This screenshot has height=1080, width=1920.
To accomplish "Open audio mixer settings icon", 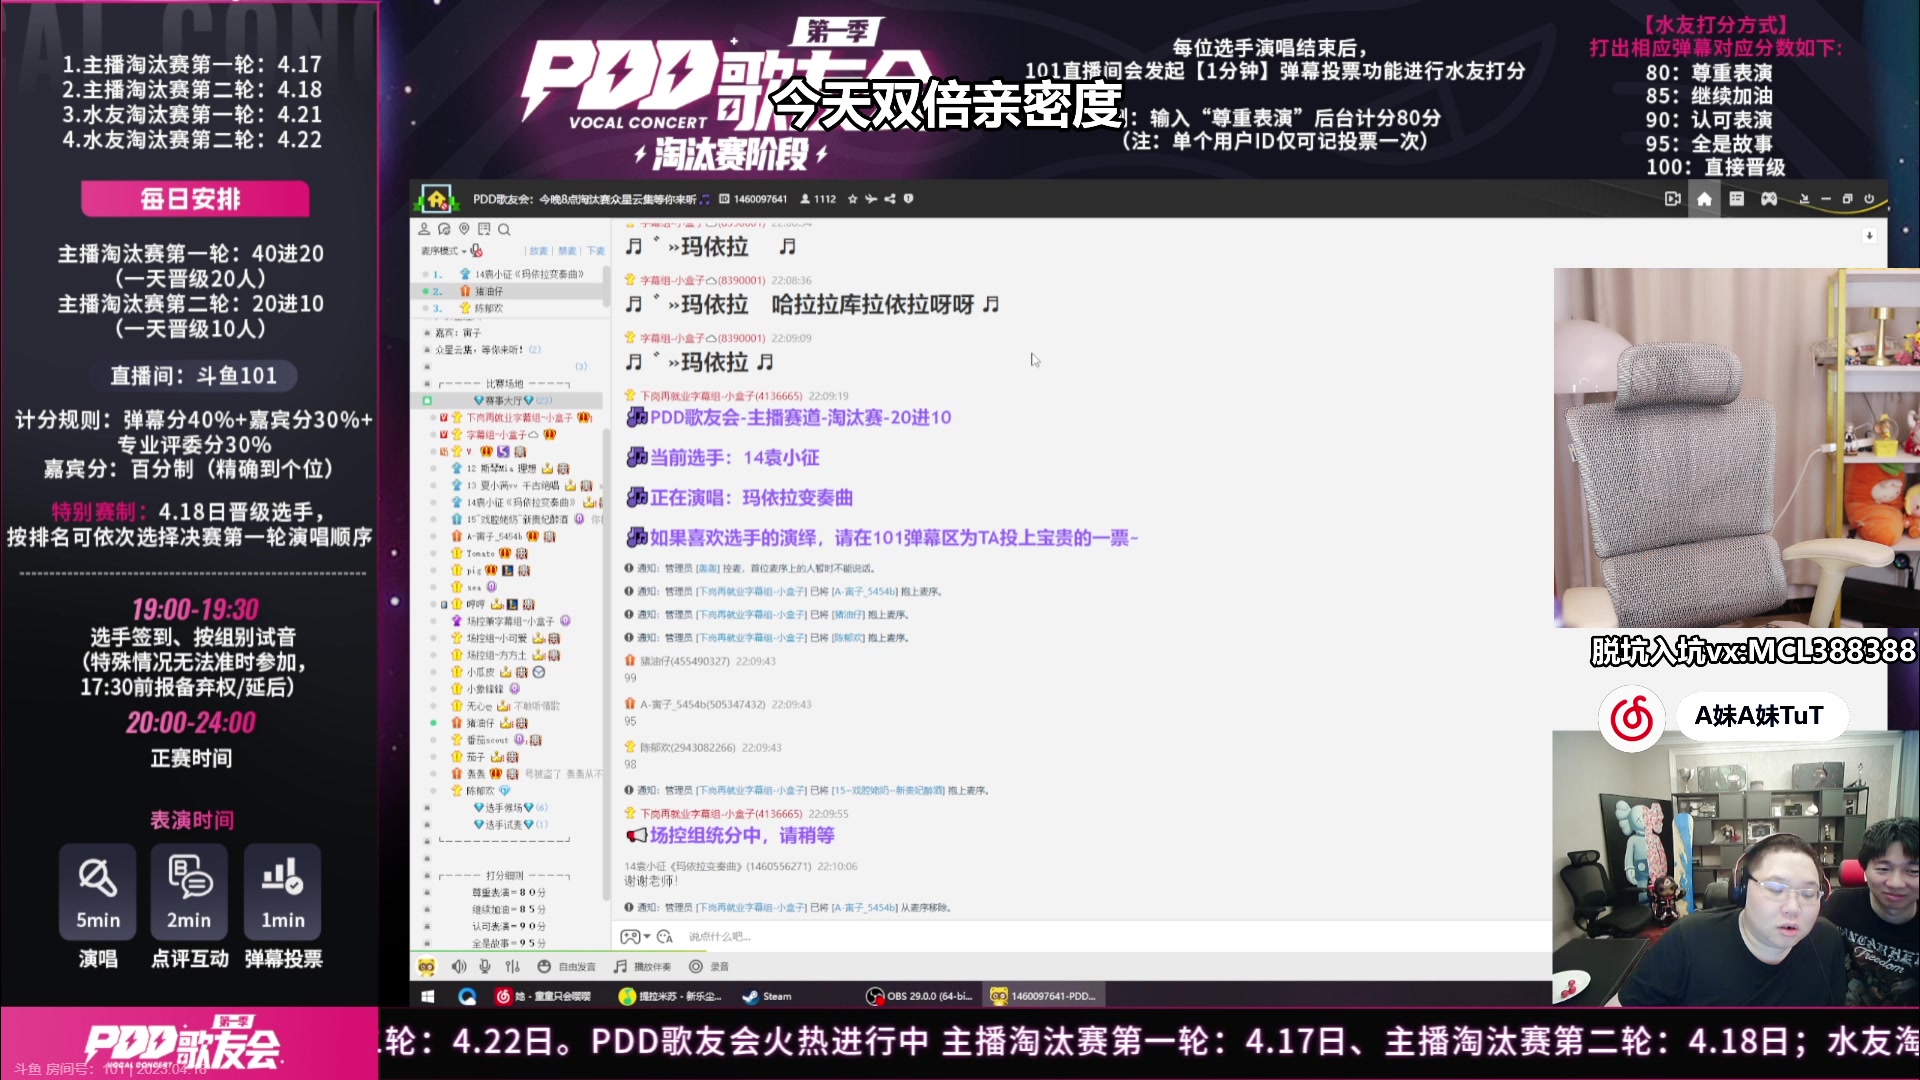I will [513, 967].
